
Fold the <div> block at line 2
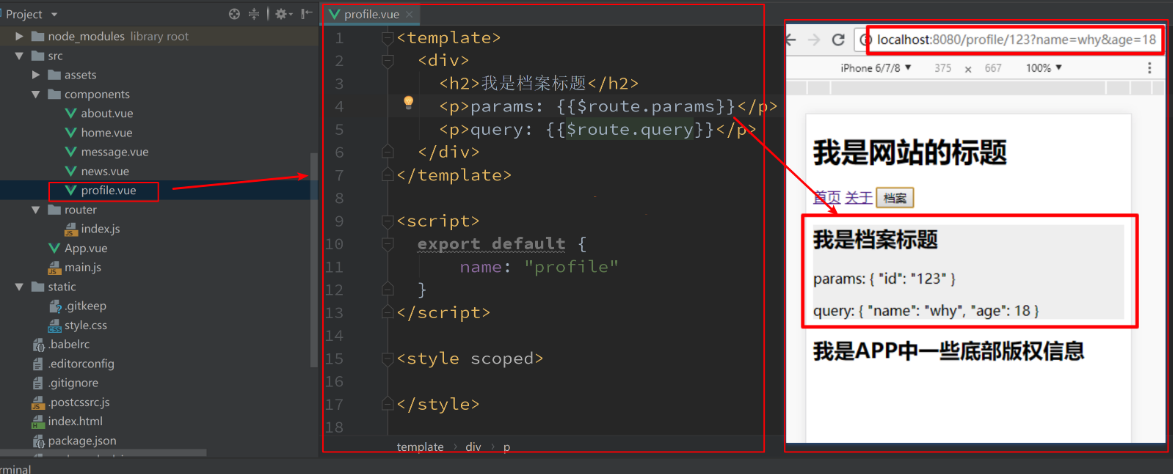coord(388,61)
